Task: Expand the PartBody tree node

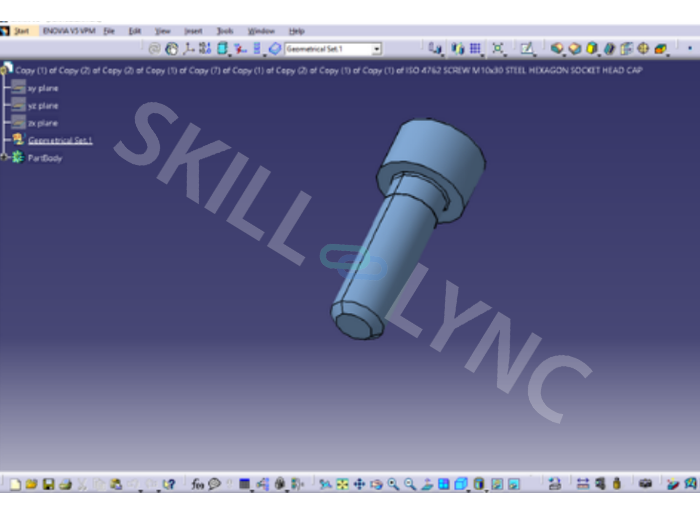Action: pyautogui.click(x=4, y=157)
